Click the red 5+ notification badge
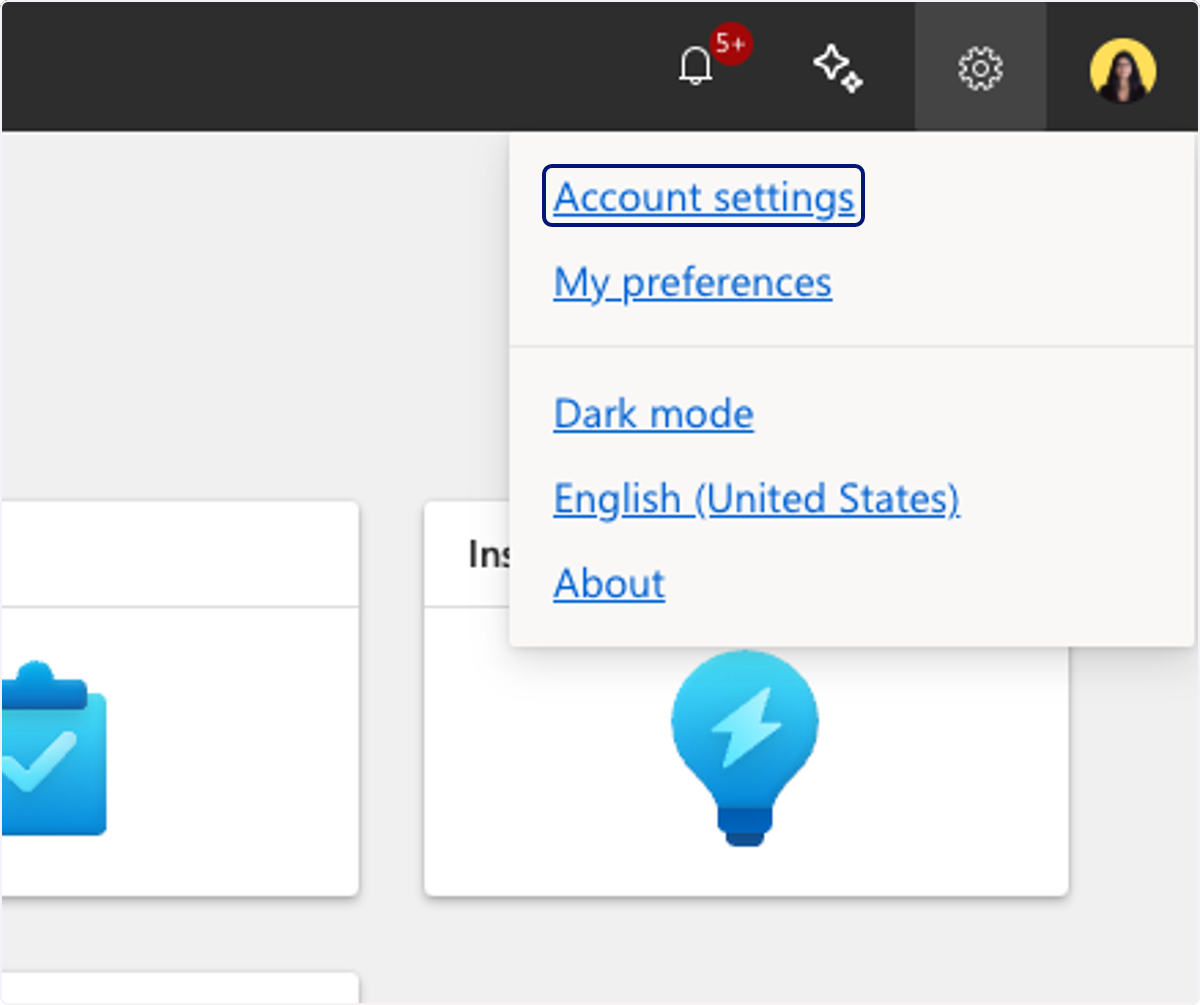1200x1005 pixels. pyautogui.click(x=731, y=45)
